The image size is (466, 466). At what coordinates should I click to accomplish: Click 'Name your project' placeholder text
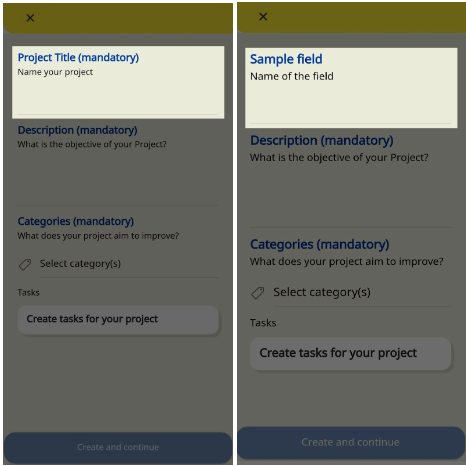[x=55, y=72]
